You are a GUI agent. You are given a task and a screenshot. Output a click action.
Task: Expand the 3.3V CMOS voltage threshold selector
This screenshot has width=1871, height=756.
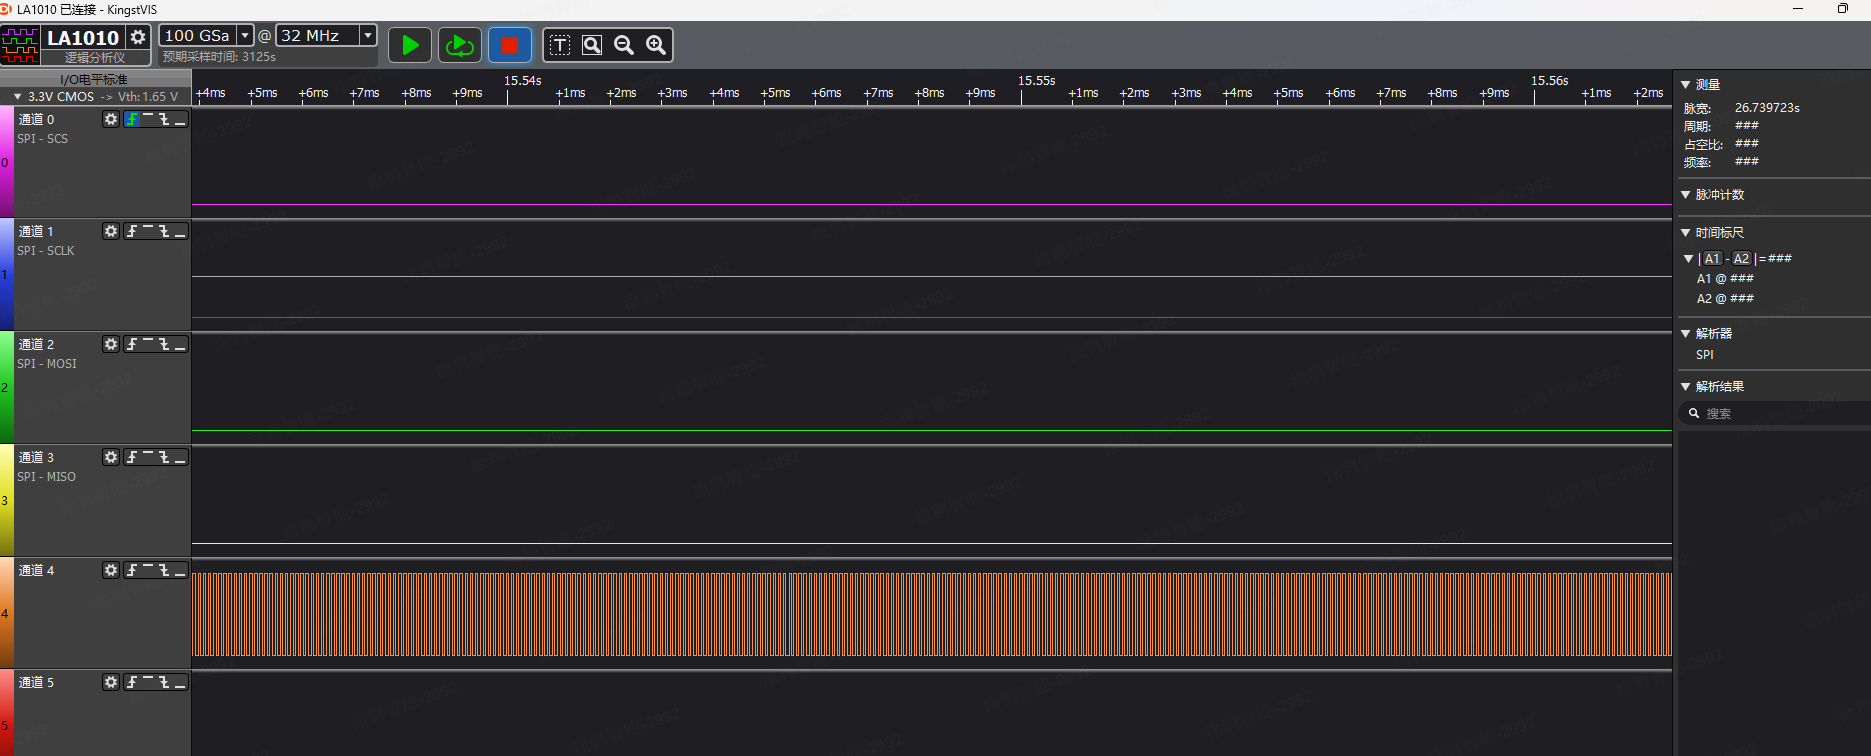click(18, 97)
